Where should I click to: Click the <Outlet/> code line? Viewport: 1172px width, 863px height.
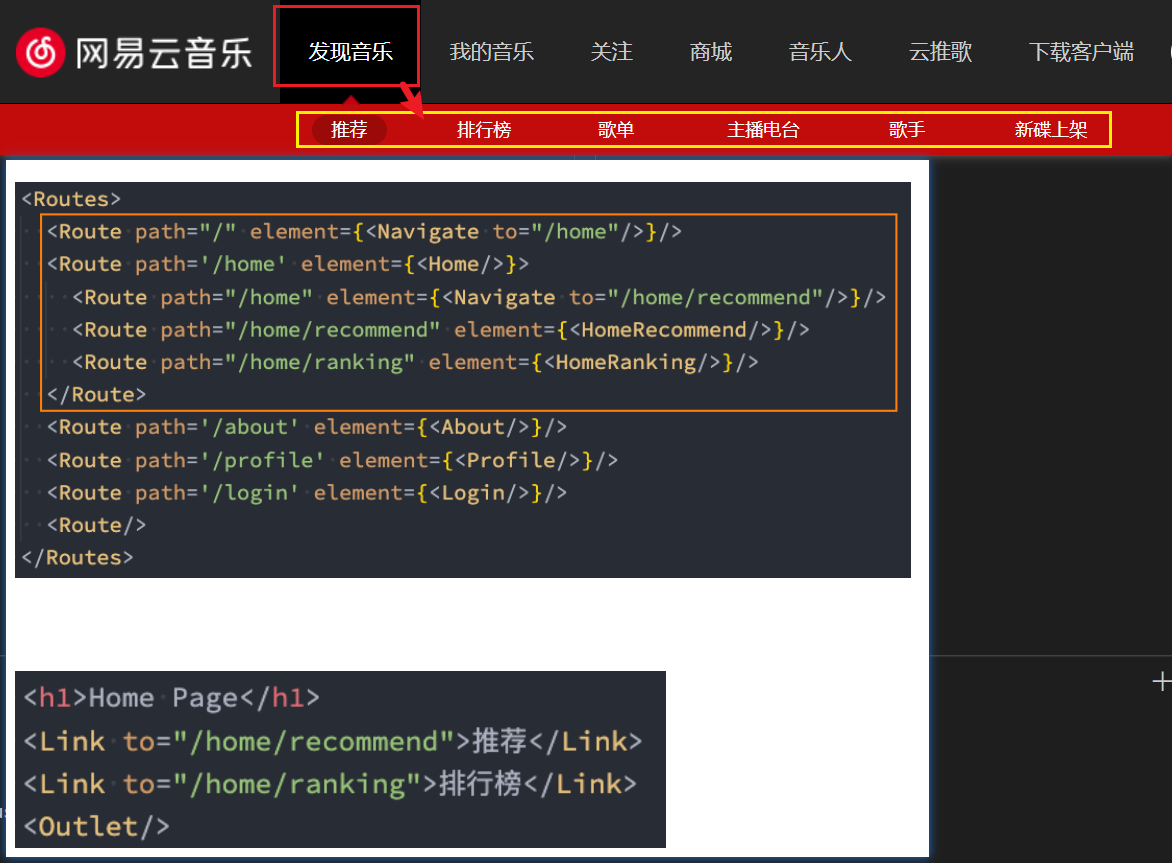click(96, 826)
